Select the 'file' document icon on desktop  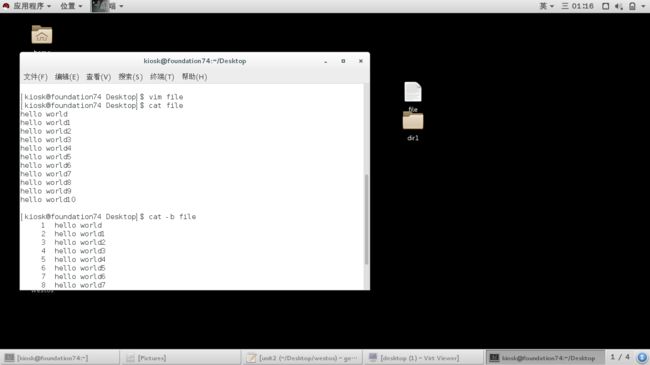(x=413, y=92)
